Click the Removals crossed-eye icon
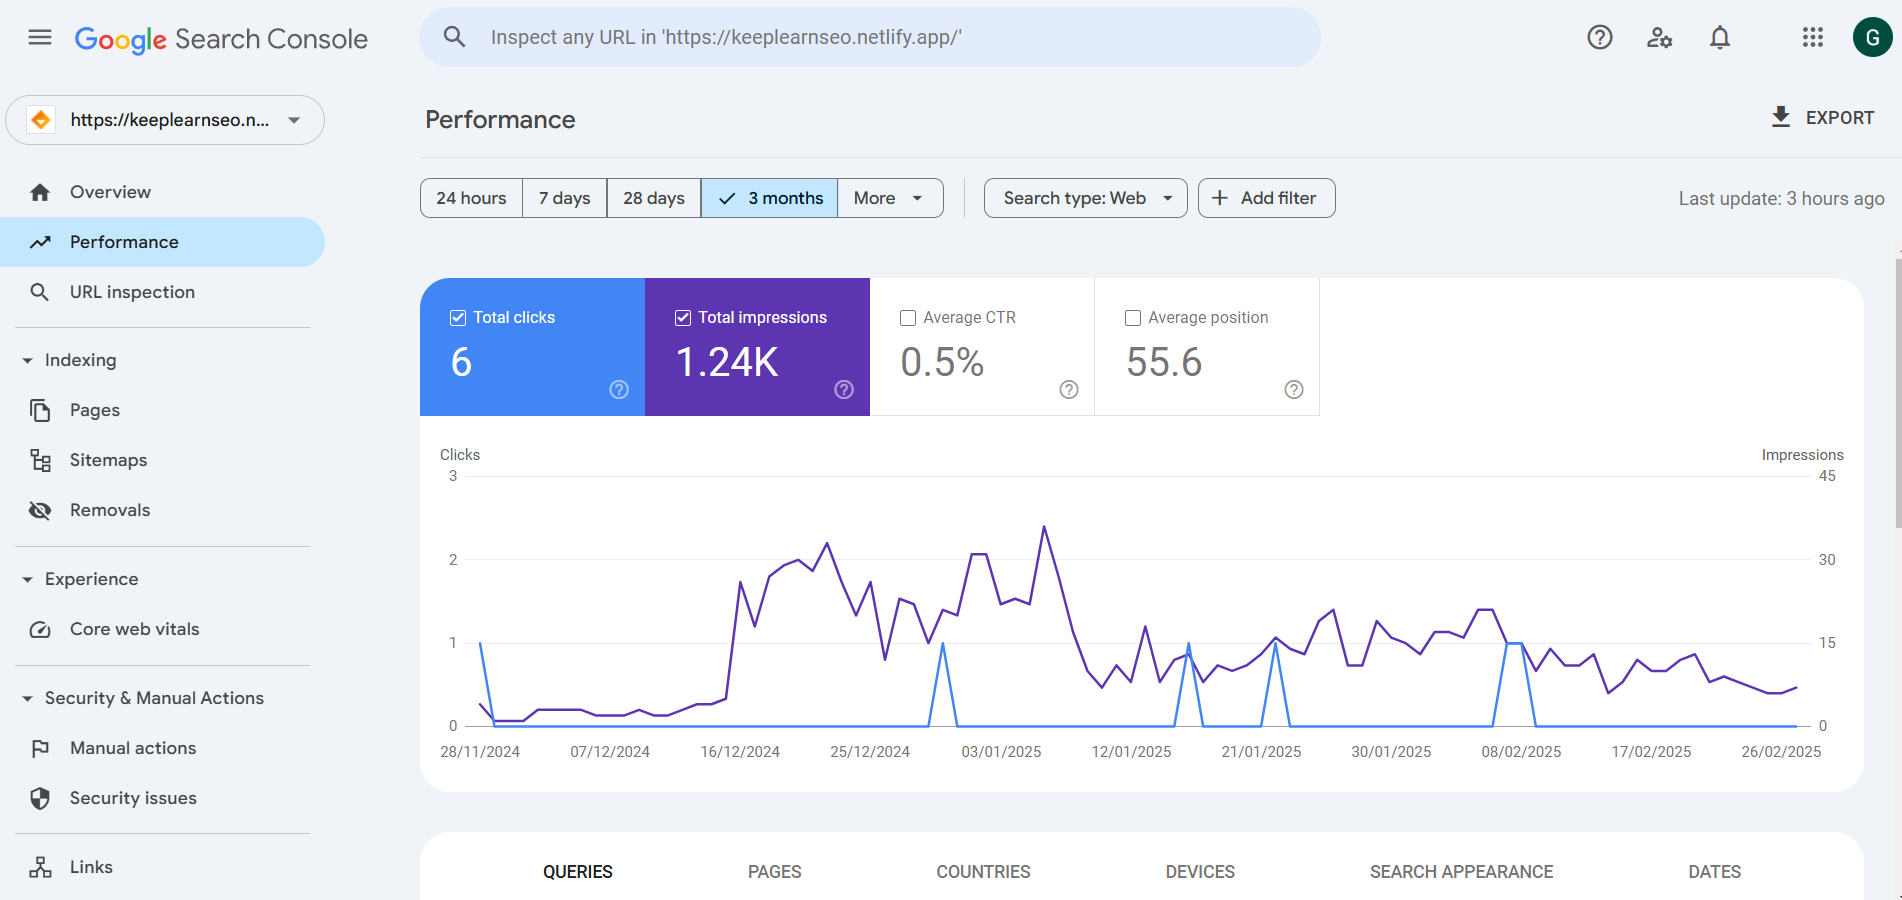The image size is (1902, 900). pos(40,510)
